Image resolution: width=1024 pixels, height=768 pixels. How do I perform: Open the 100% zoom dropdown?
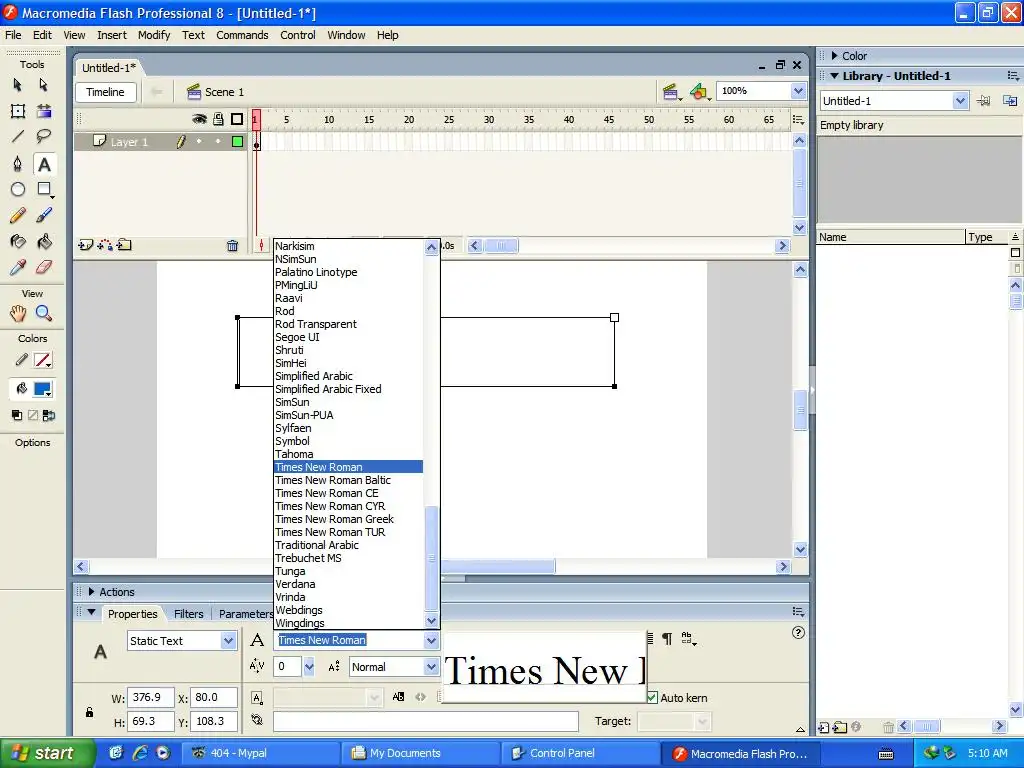[798, 91]
